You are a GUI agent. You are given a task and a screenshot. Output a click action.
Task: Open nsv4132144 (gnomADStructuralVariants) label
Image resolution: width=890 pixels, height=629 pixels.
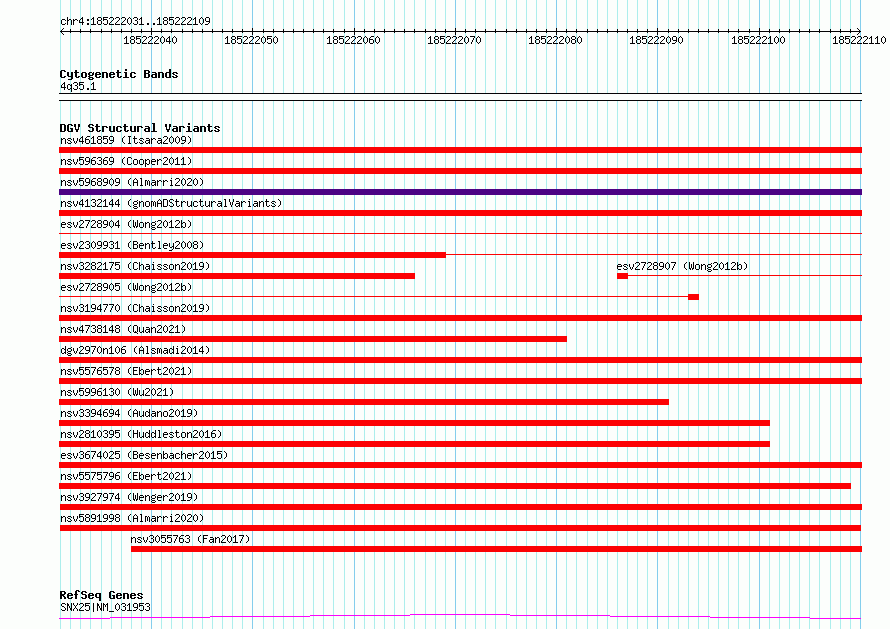pos(171,203)
